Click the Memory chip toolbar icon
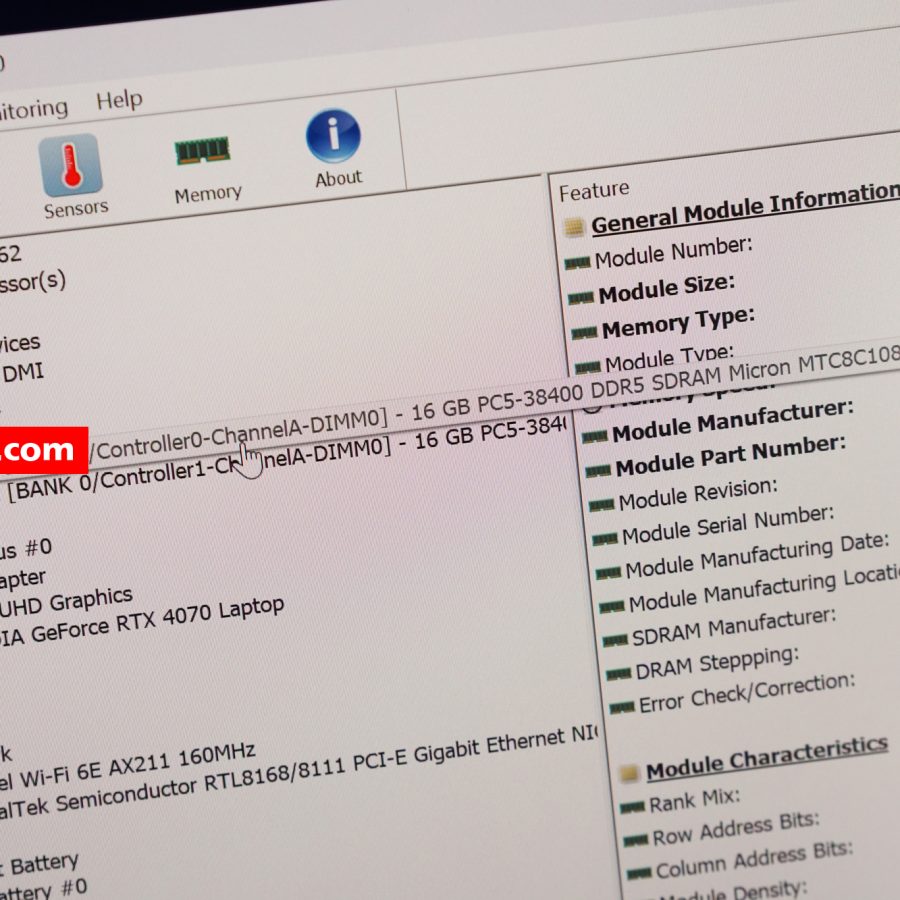Screen dimensions: 900x900 pos(202,151)
